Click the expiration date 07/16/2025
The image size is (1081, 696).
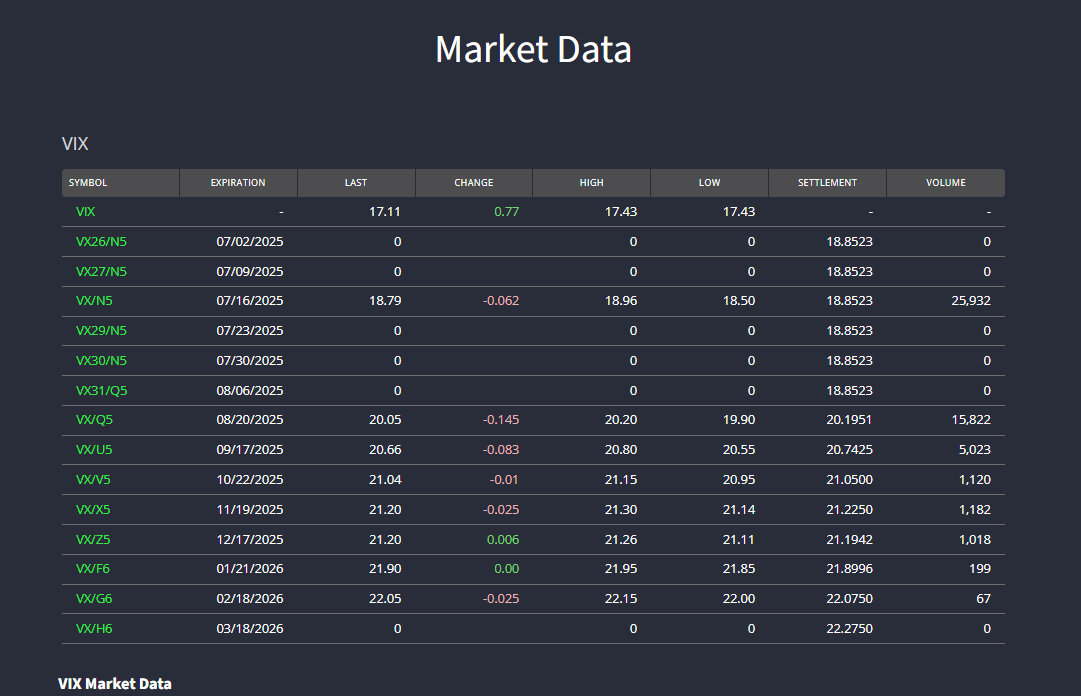[x=250, y=301]
